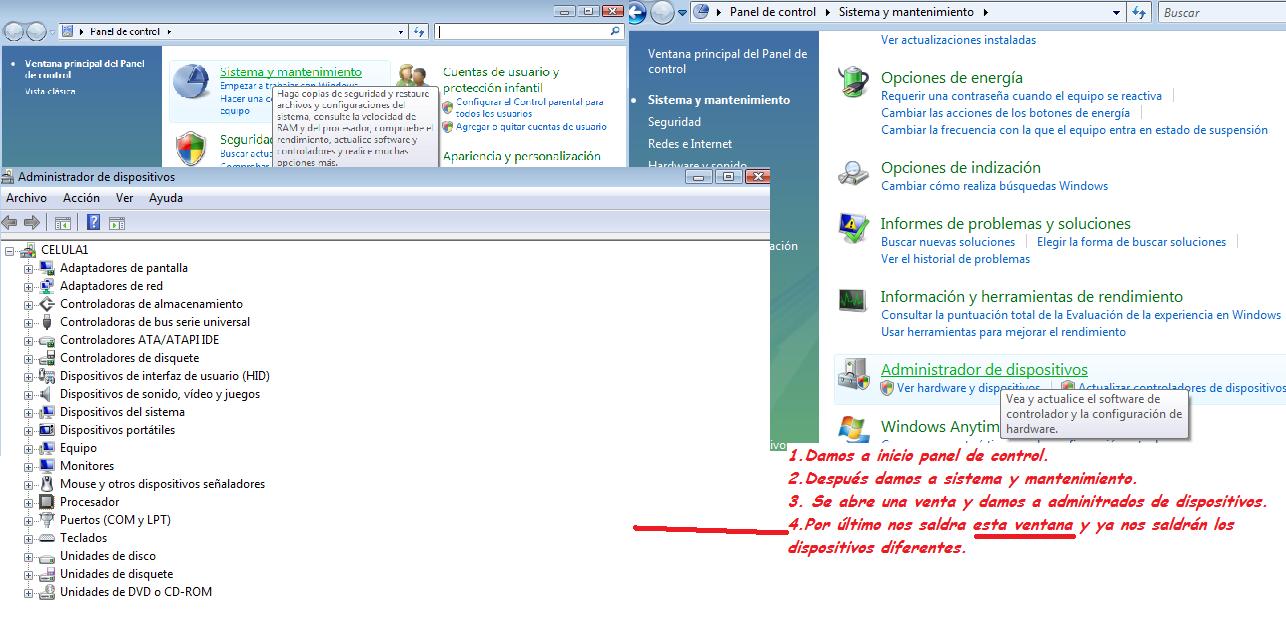Click the Controladoras de almacenamiento icon

pyautogui.click(x=47, y=304)
